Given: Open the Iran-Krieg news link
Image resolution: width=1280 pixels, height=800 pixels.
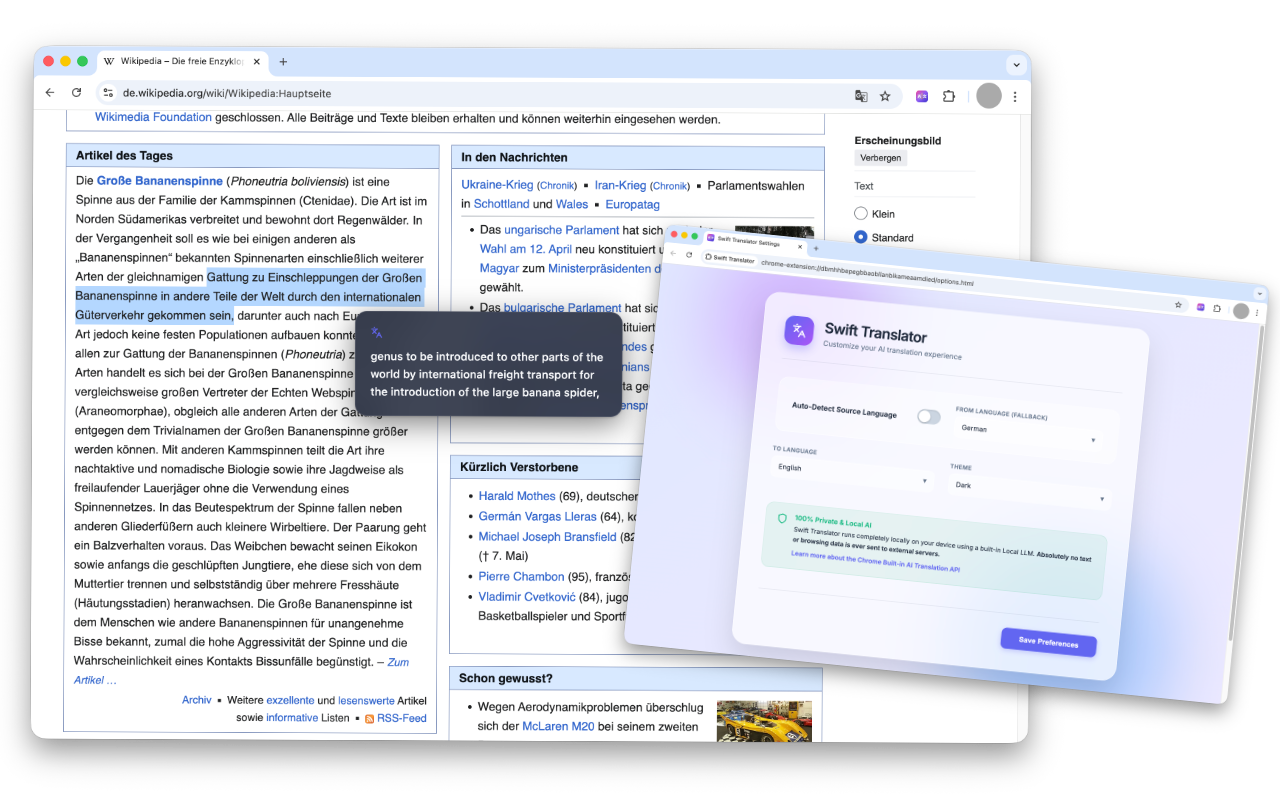Looking at the screenshot, I should point(620,185).
